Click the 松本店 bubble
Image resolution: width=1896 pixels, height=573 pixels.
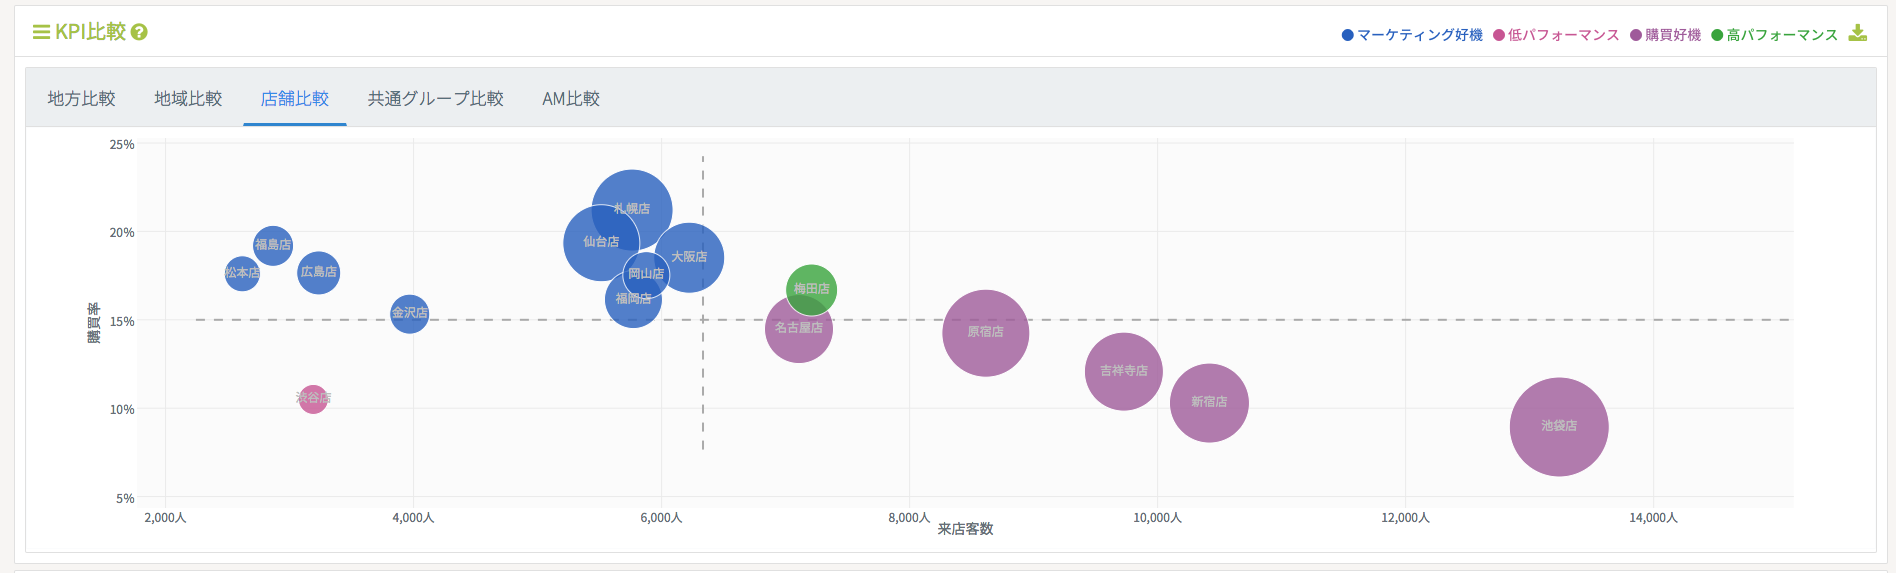[x=242, y=273]
